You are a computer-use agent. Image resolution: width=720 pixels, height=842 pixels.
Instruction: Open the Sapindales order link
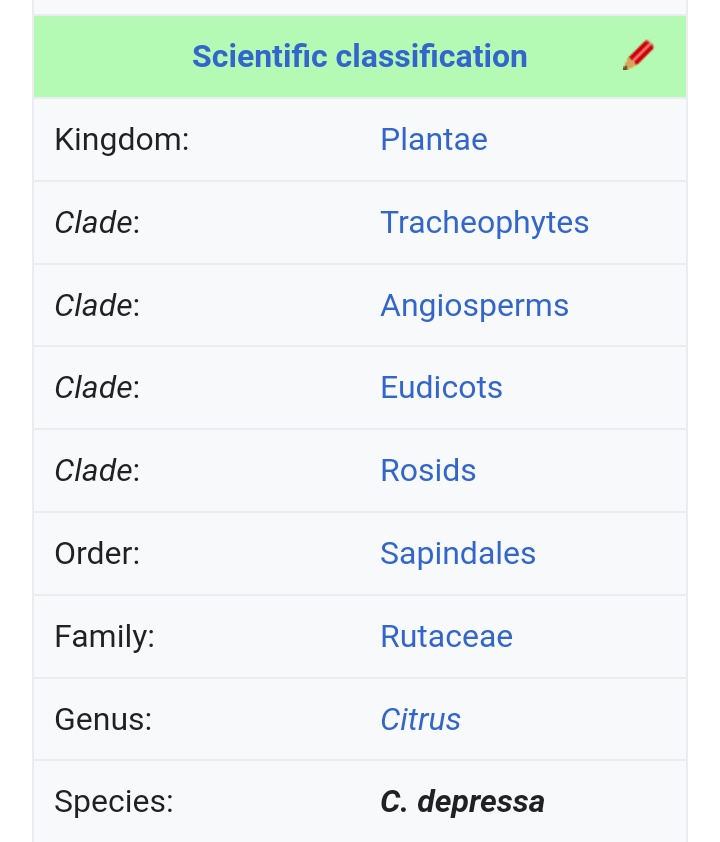(x=457, y=554)
